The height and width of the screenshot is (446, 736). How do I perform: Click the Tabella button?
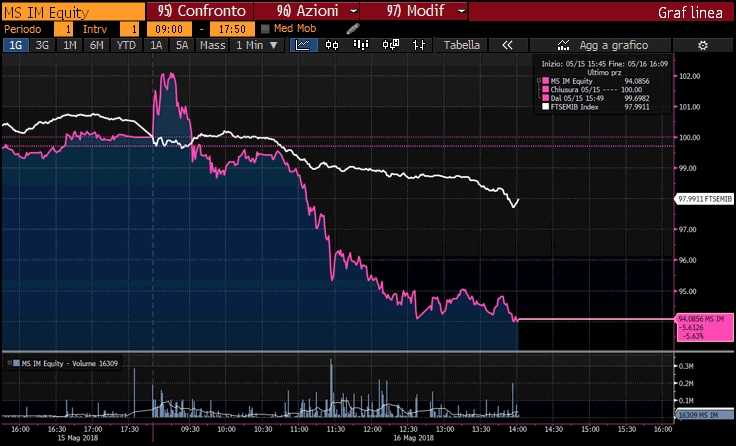pos(461,45)
